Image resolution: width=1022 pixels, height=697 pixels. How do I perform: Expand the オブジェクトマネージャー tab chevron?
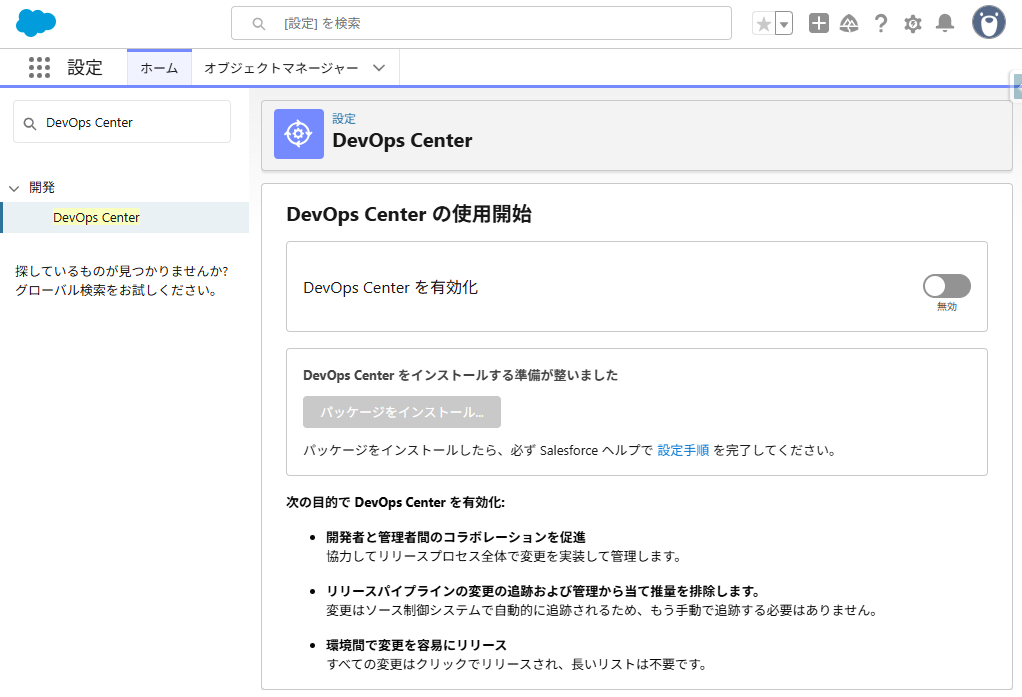click(379, 68)
